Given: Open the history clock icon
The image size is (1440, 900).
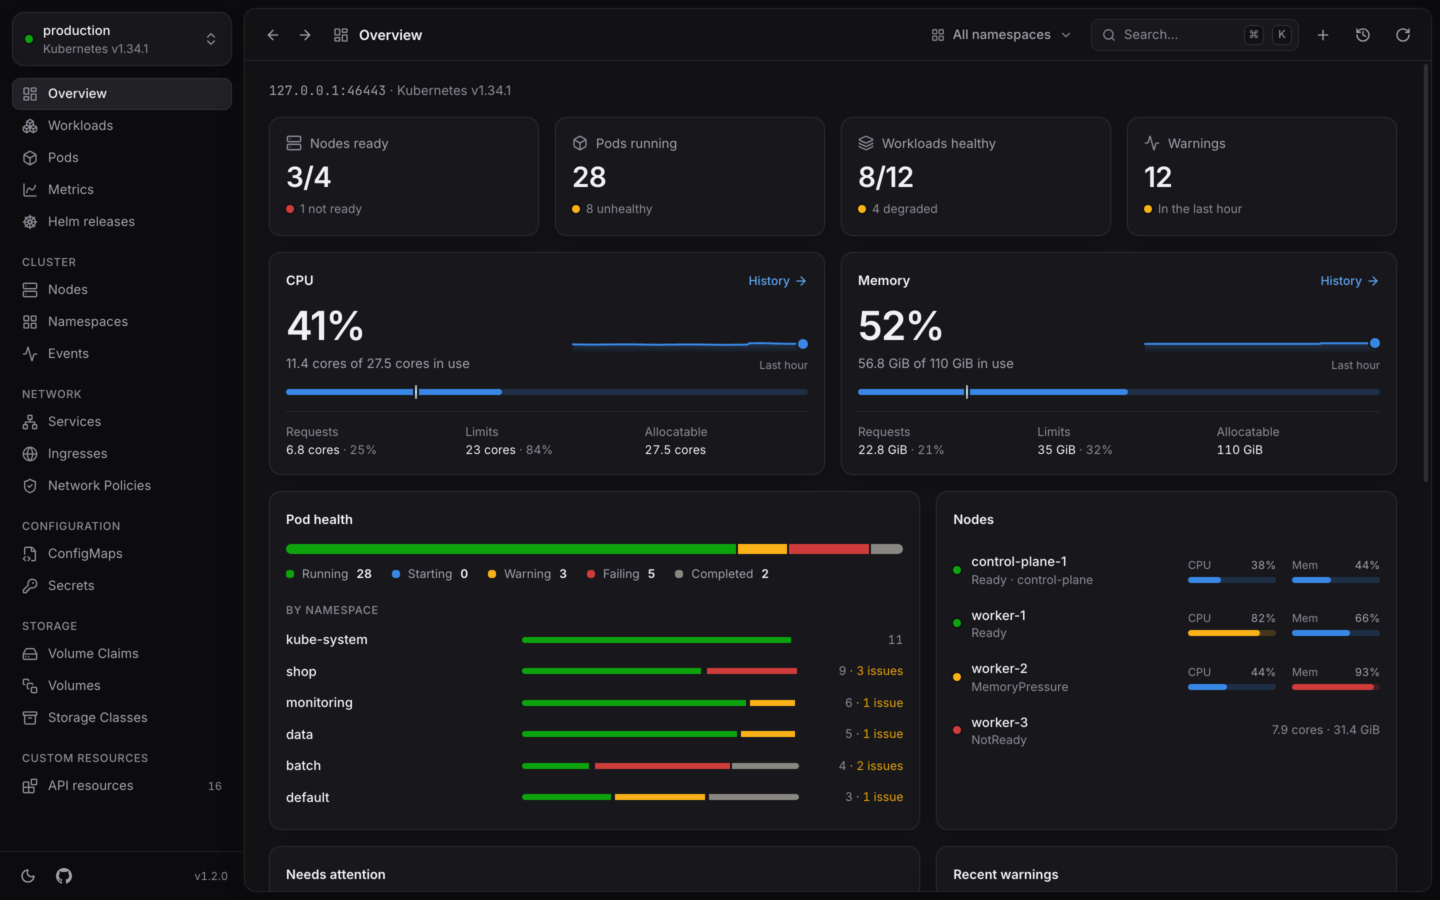Looking at the screenshot, I should 1363,35.
